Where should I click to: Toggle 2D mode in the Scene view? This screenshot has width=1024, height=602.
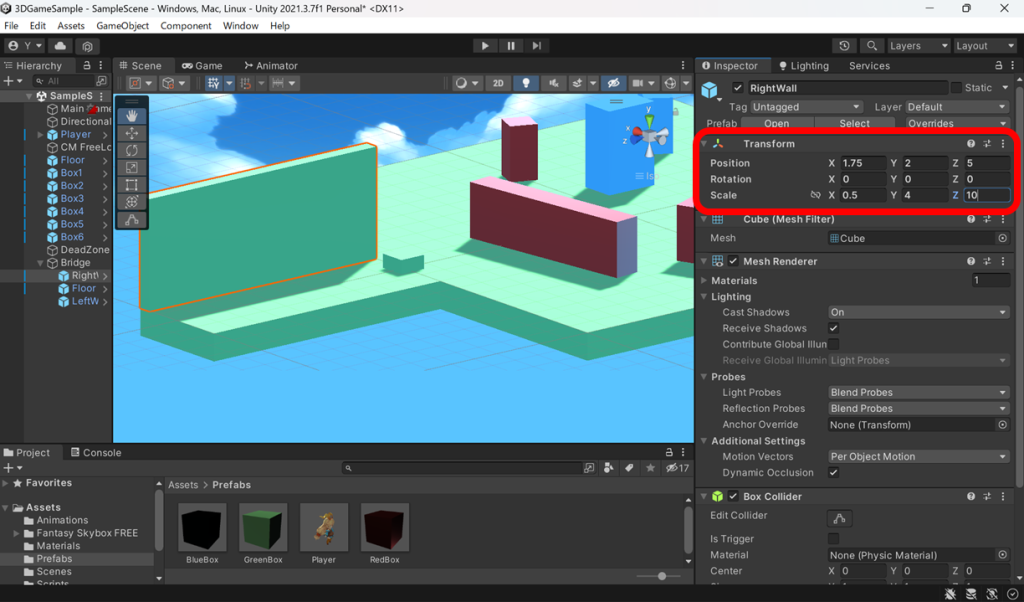click(x=498, y=84)
